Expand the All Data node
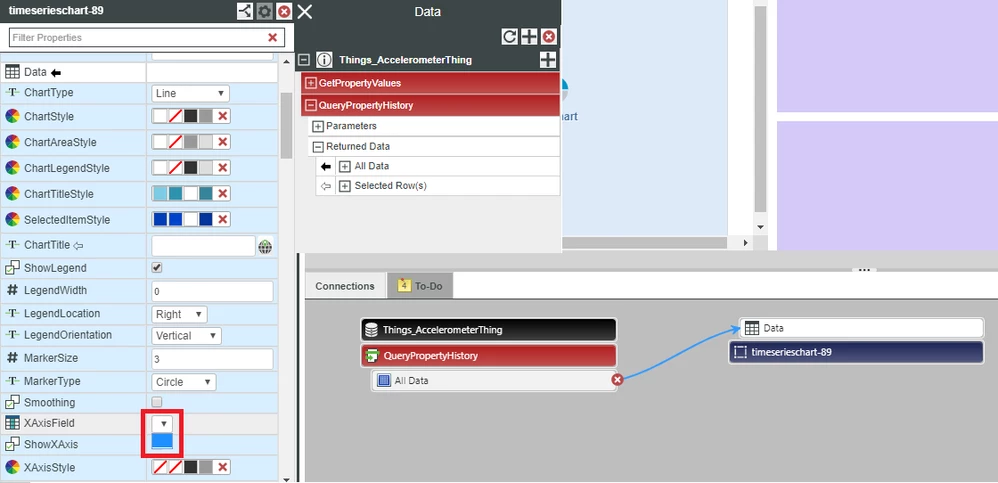The height and width of the screenshot is (483, 998). (345, 166)
